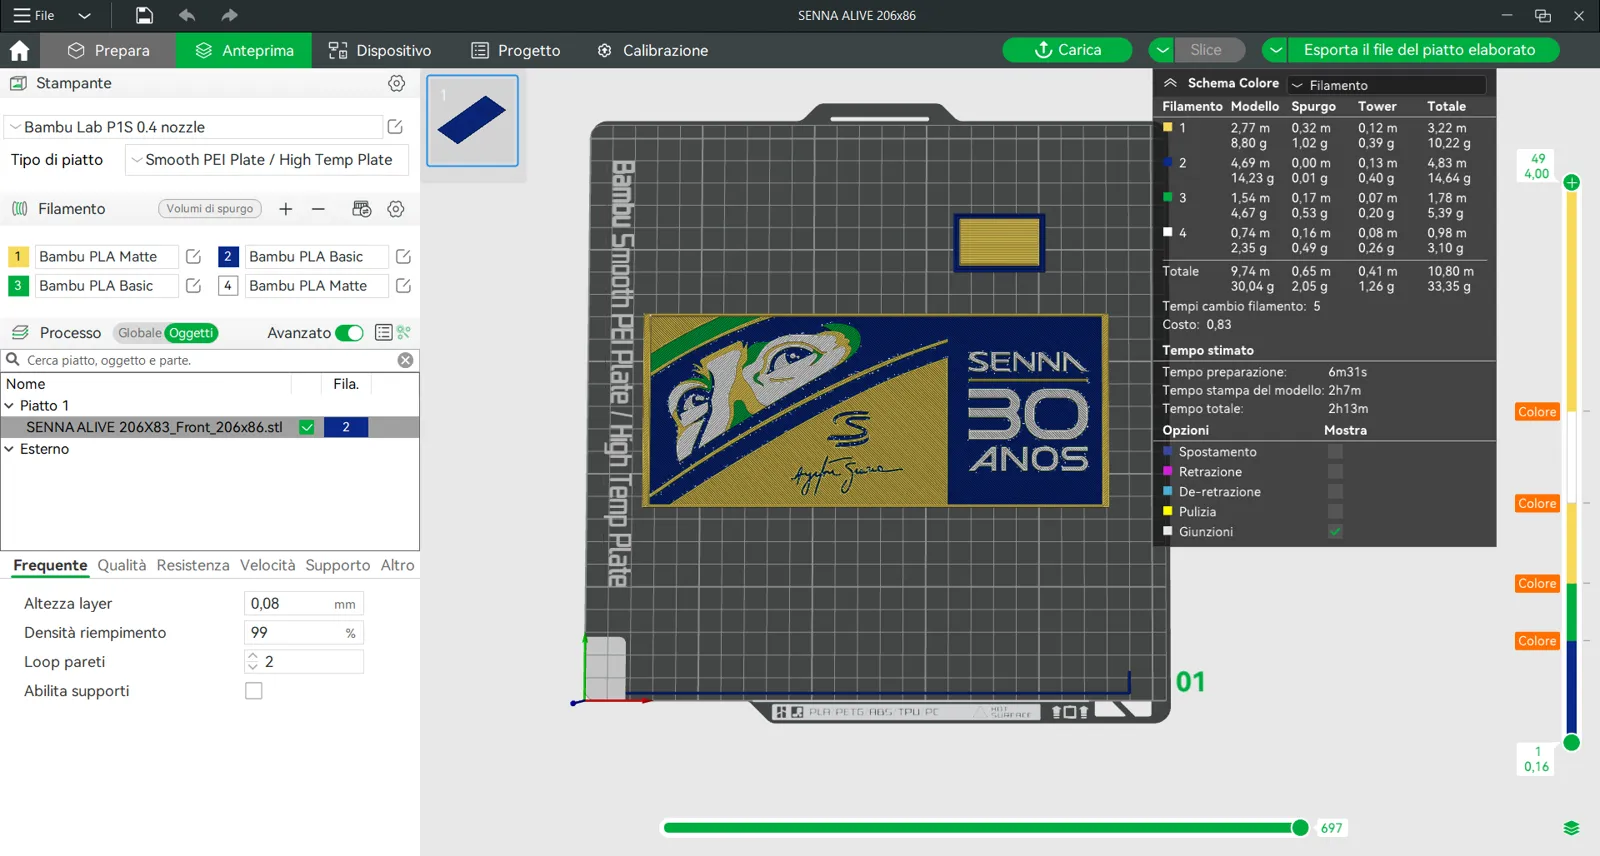Add a filament with the plus icon

[286, 209]
